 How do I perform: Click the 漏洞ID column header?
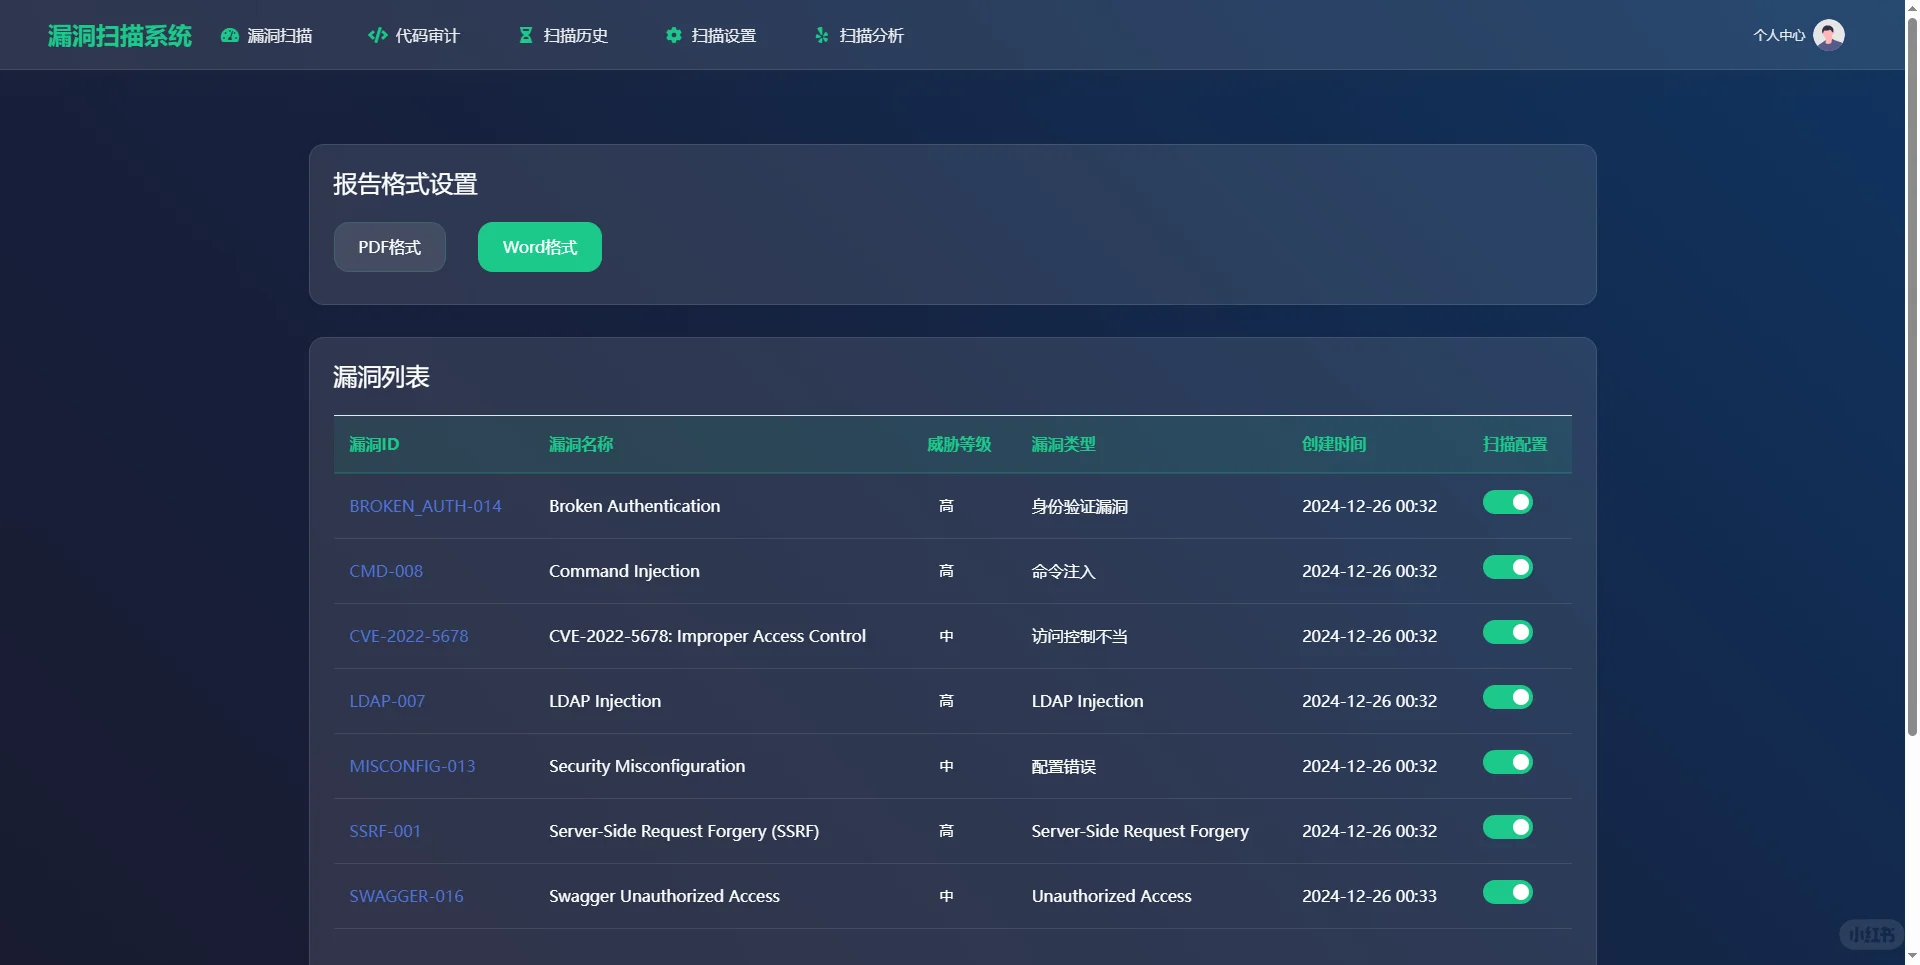click(x=374, y=444)
